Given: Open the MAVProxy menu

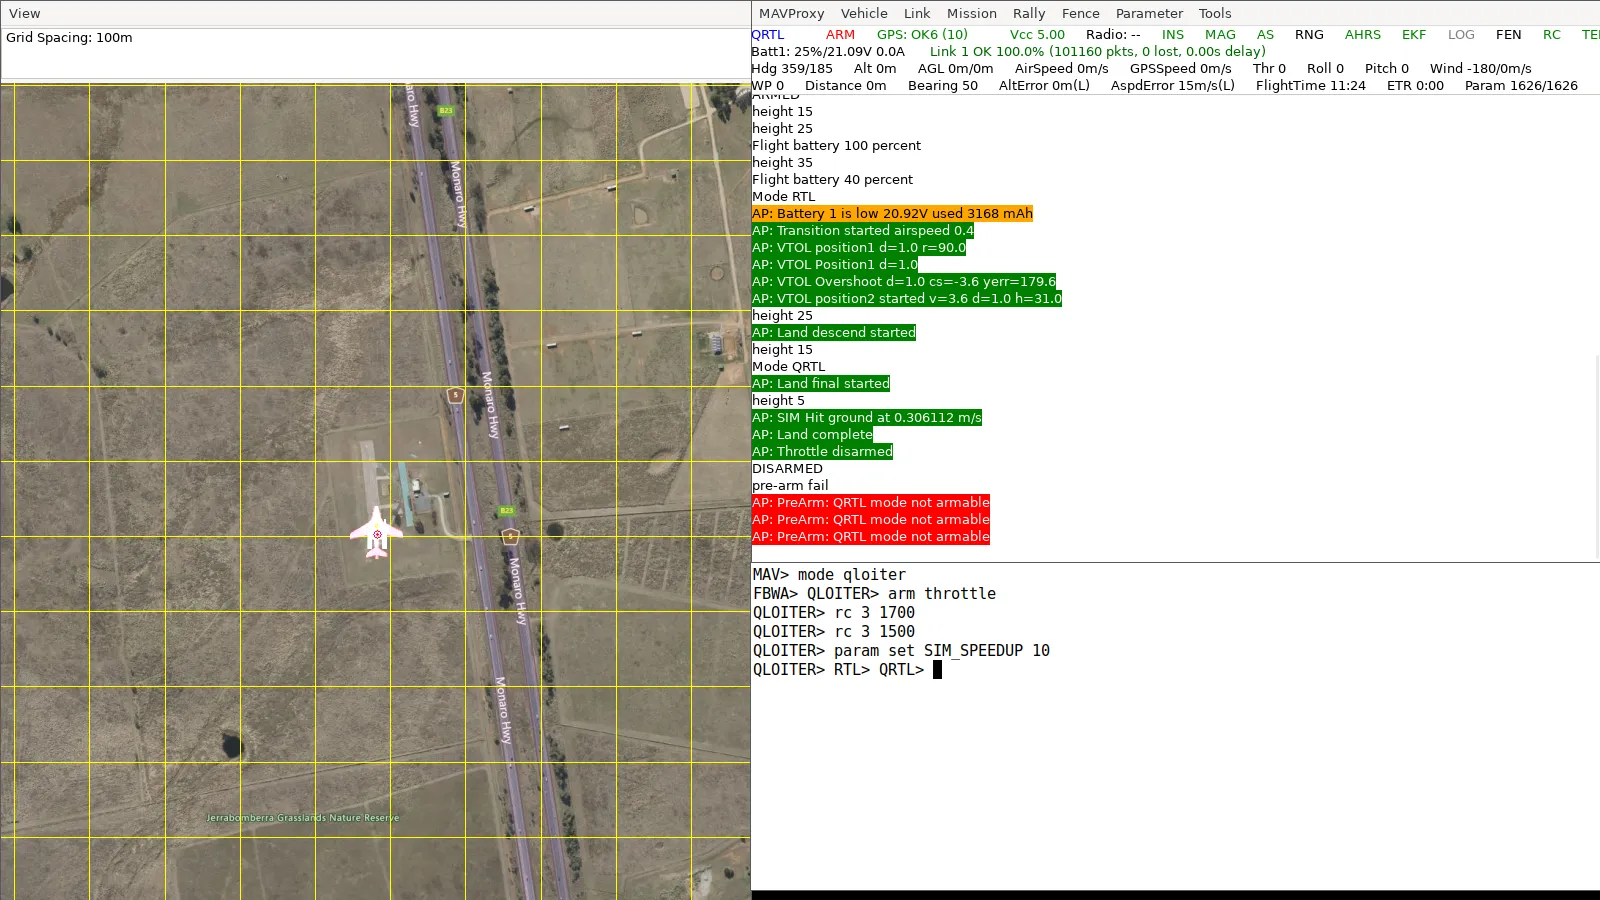Looking at the screenshot, I should (x=791, y=13).
